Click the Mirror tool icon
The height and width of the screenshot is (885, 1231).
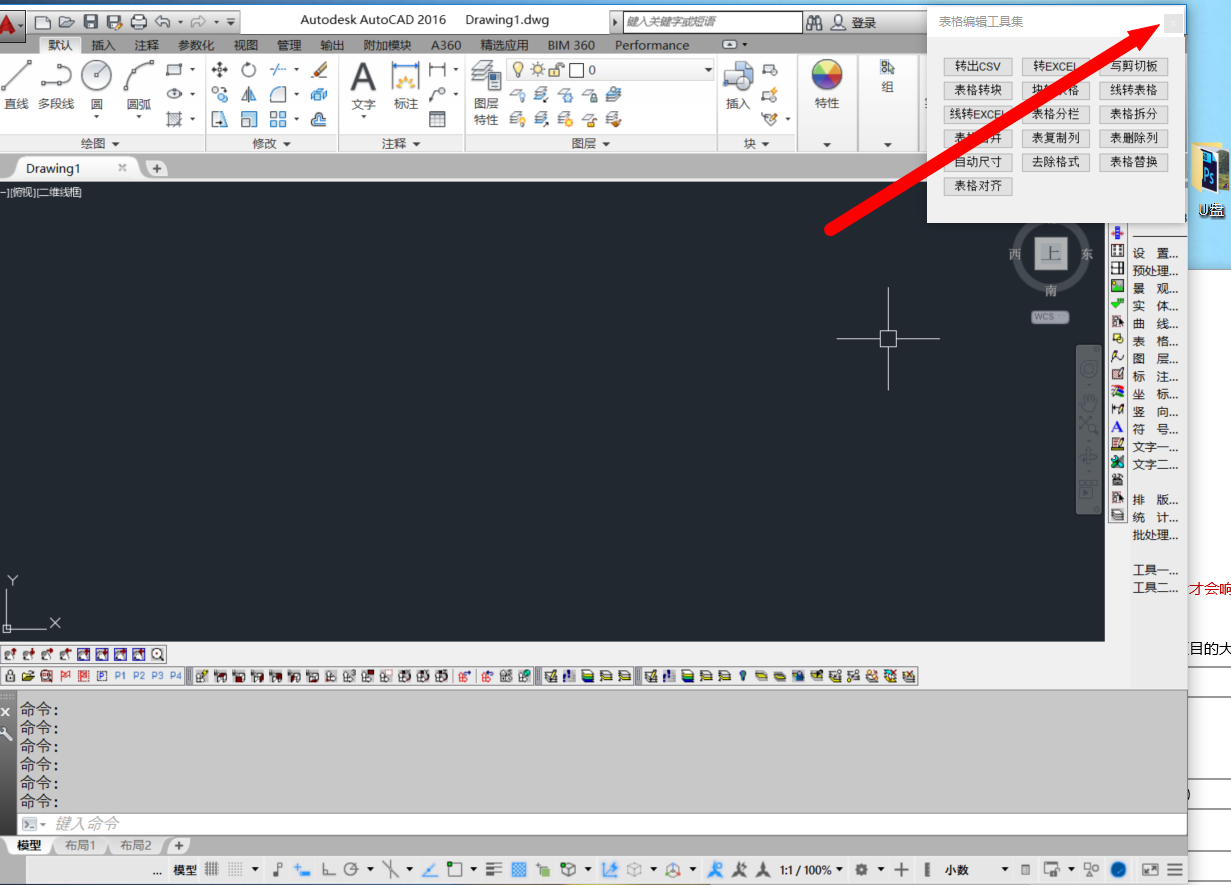[249, 94]
